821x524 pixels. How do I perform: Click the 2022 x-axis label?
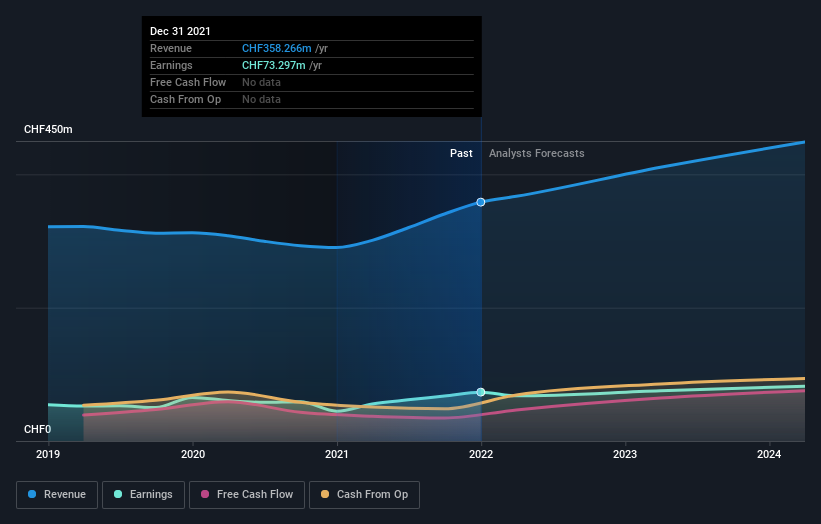click(x=481, y=454)
